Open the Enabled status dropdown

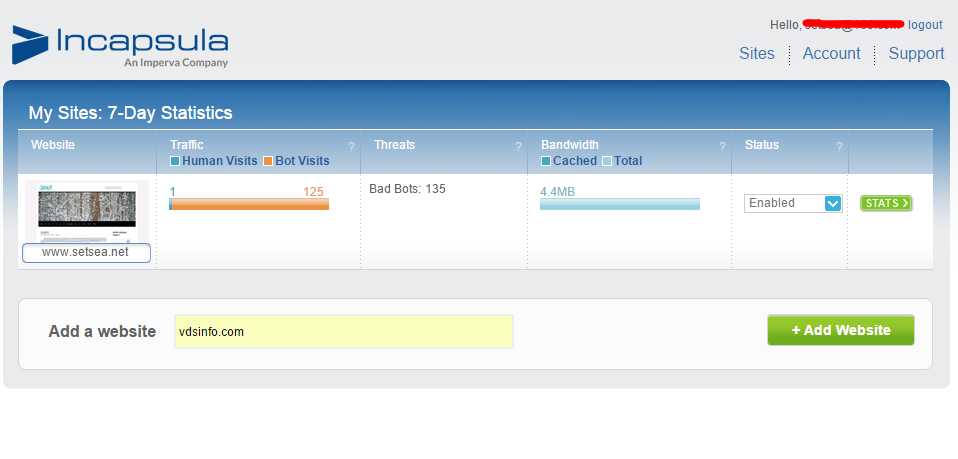pos(793,204)
